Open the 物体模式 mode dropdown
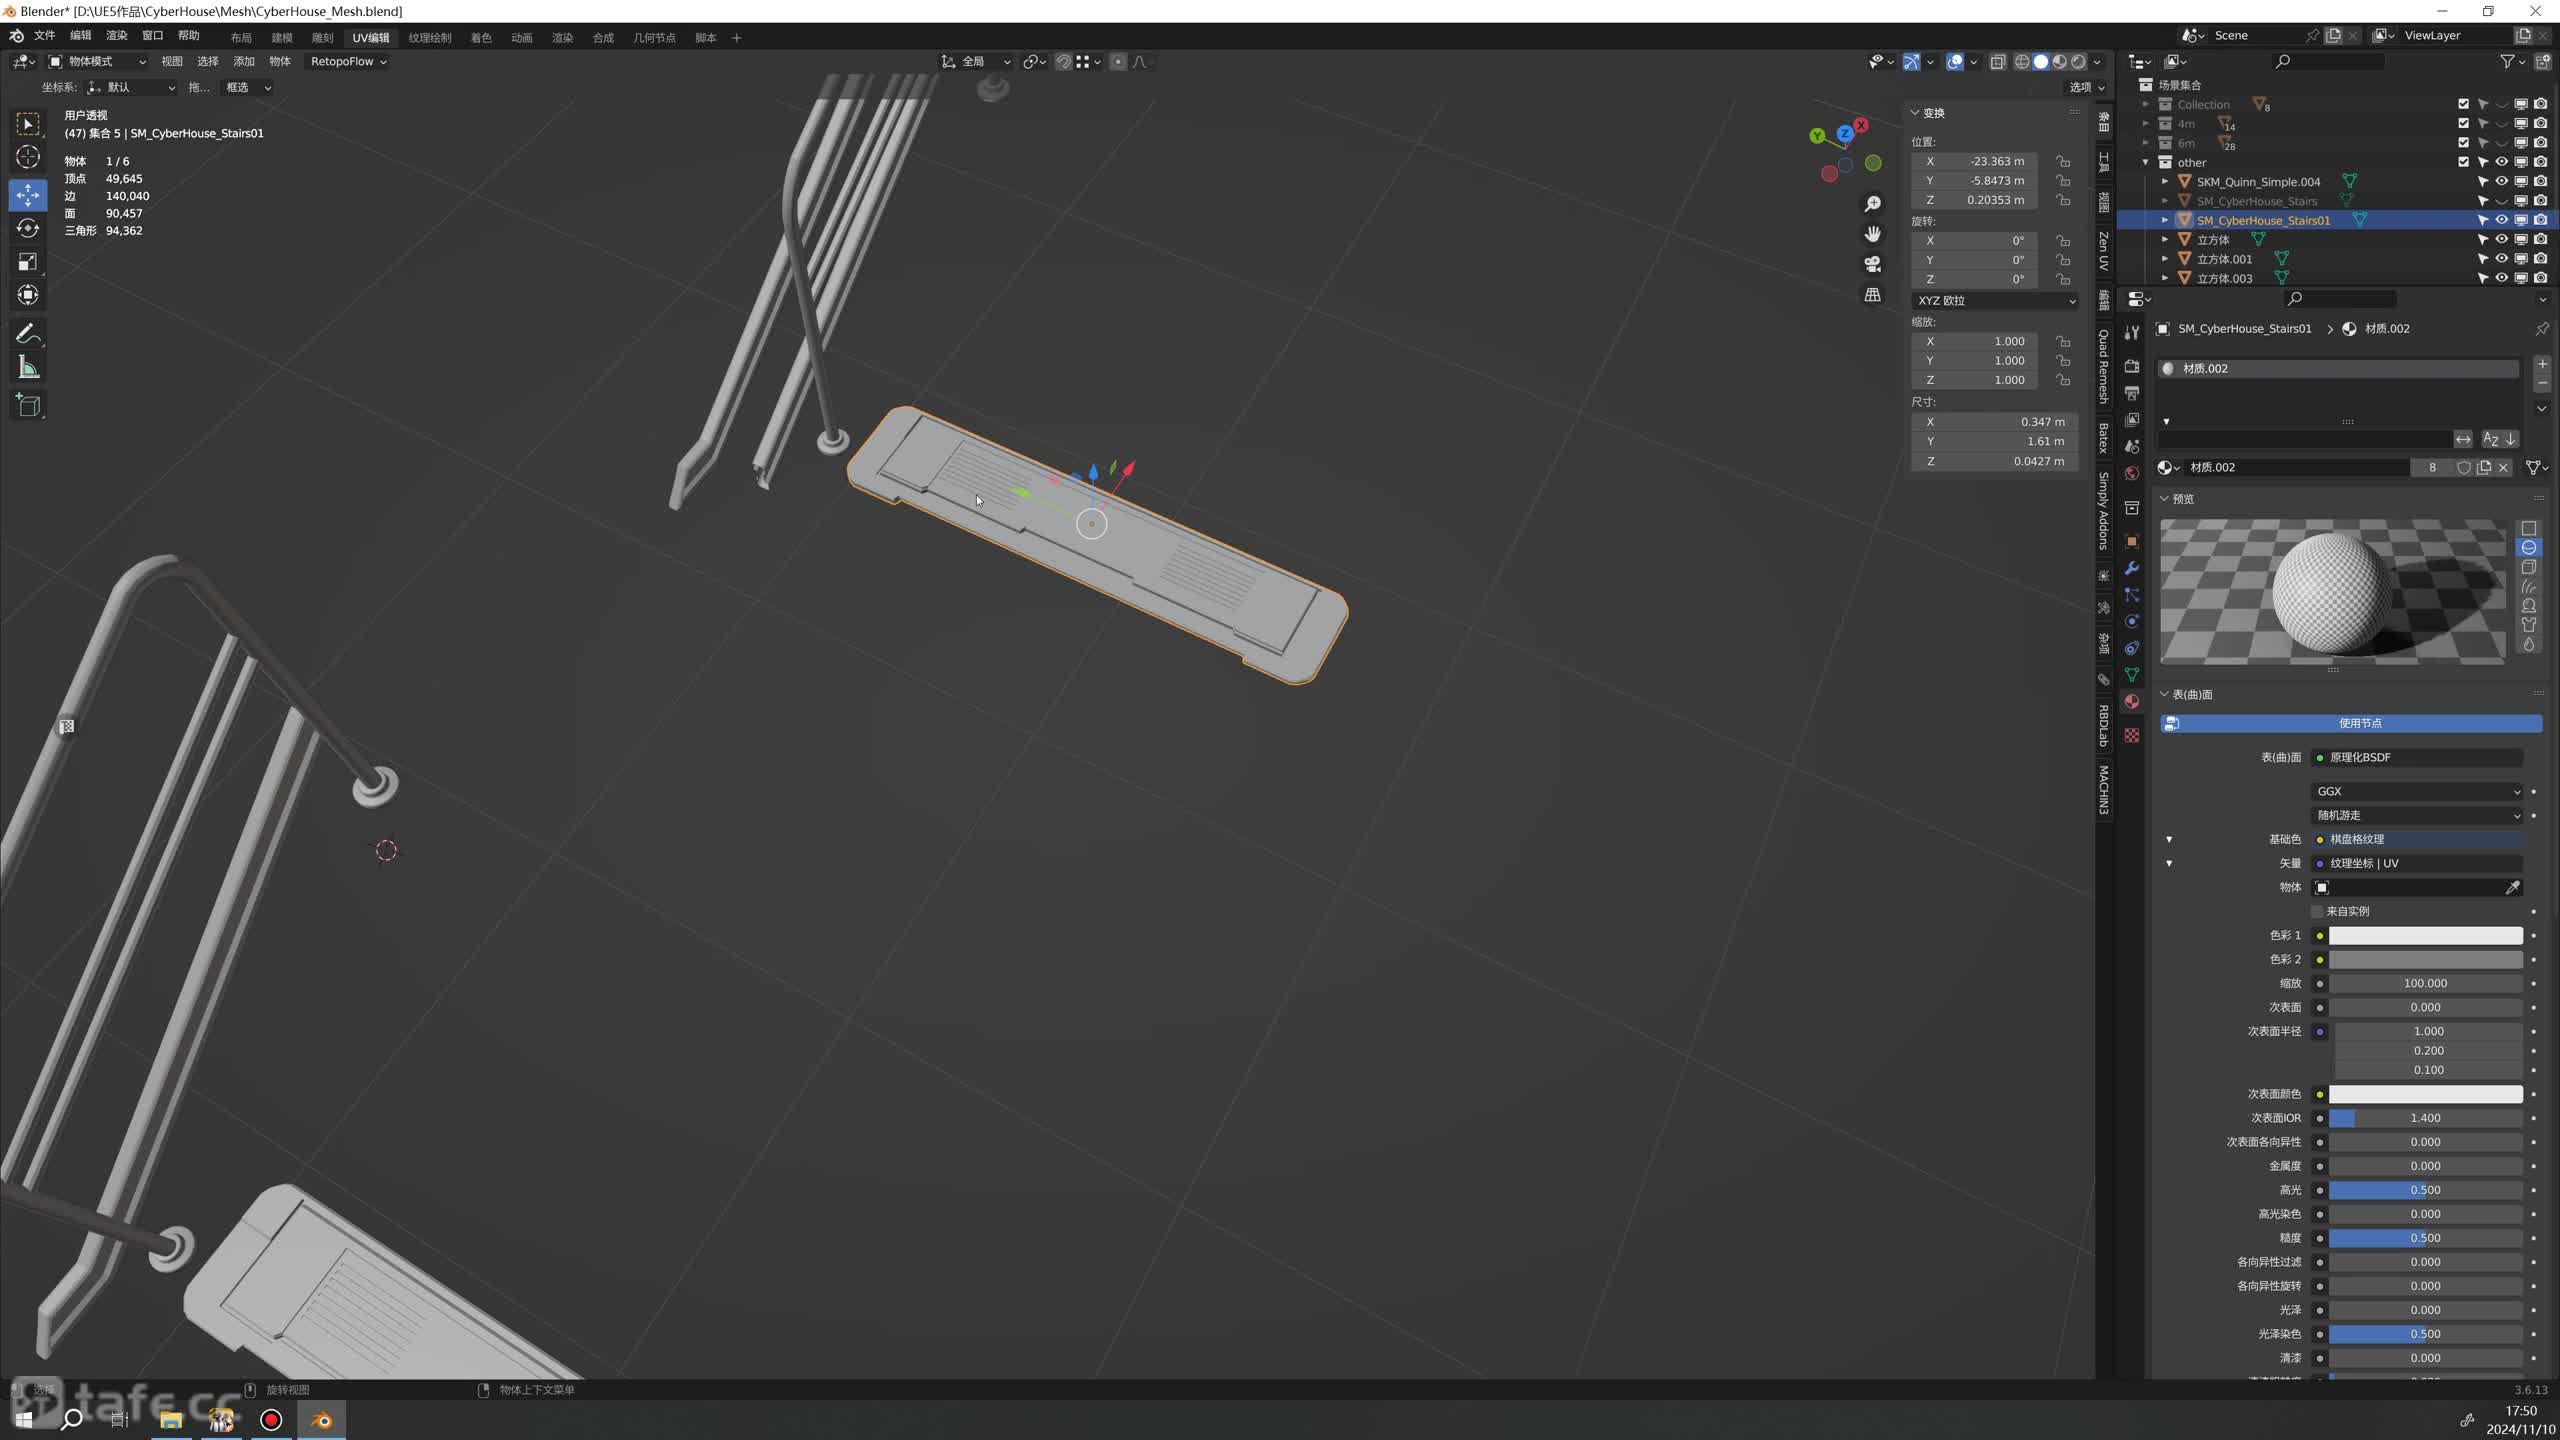The width and height of the screenshot is (2560, 1440). [x=98, y=62]
